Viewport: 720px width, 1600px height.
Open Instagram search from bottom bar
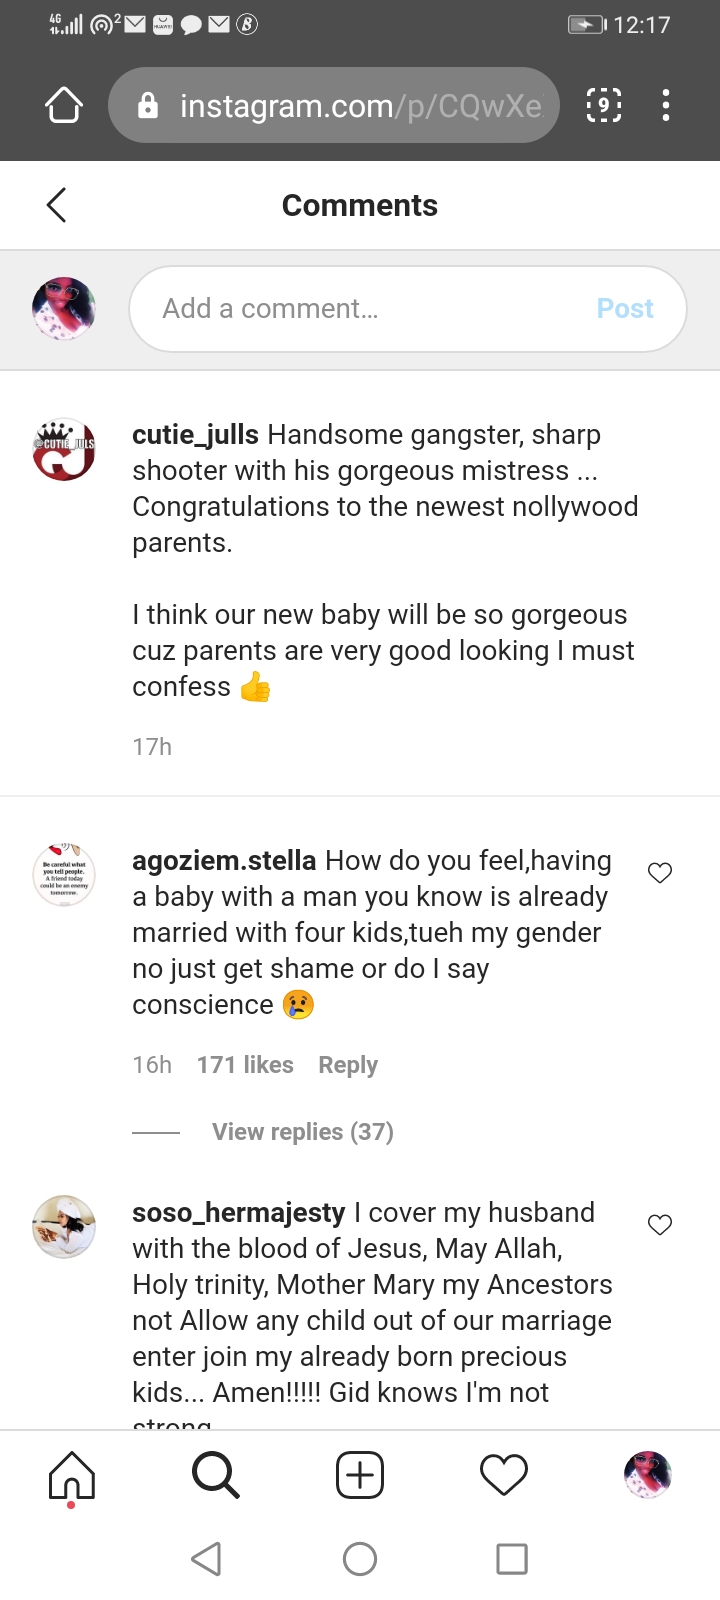(x=215, y=1475)
